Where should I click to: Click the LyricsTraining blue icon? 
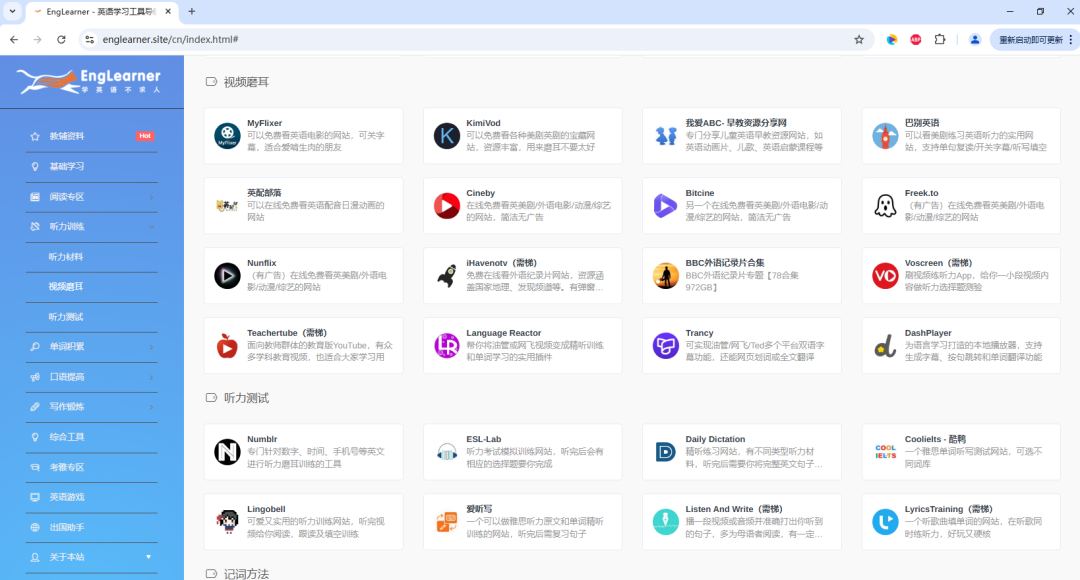point(885,521)
